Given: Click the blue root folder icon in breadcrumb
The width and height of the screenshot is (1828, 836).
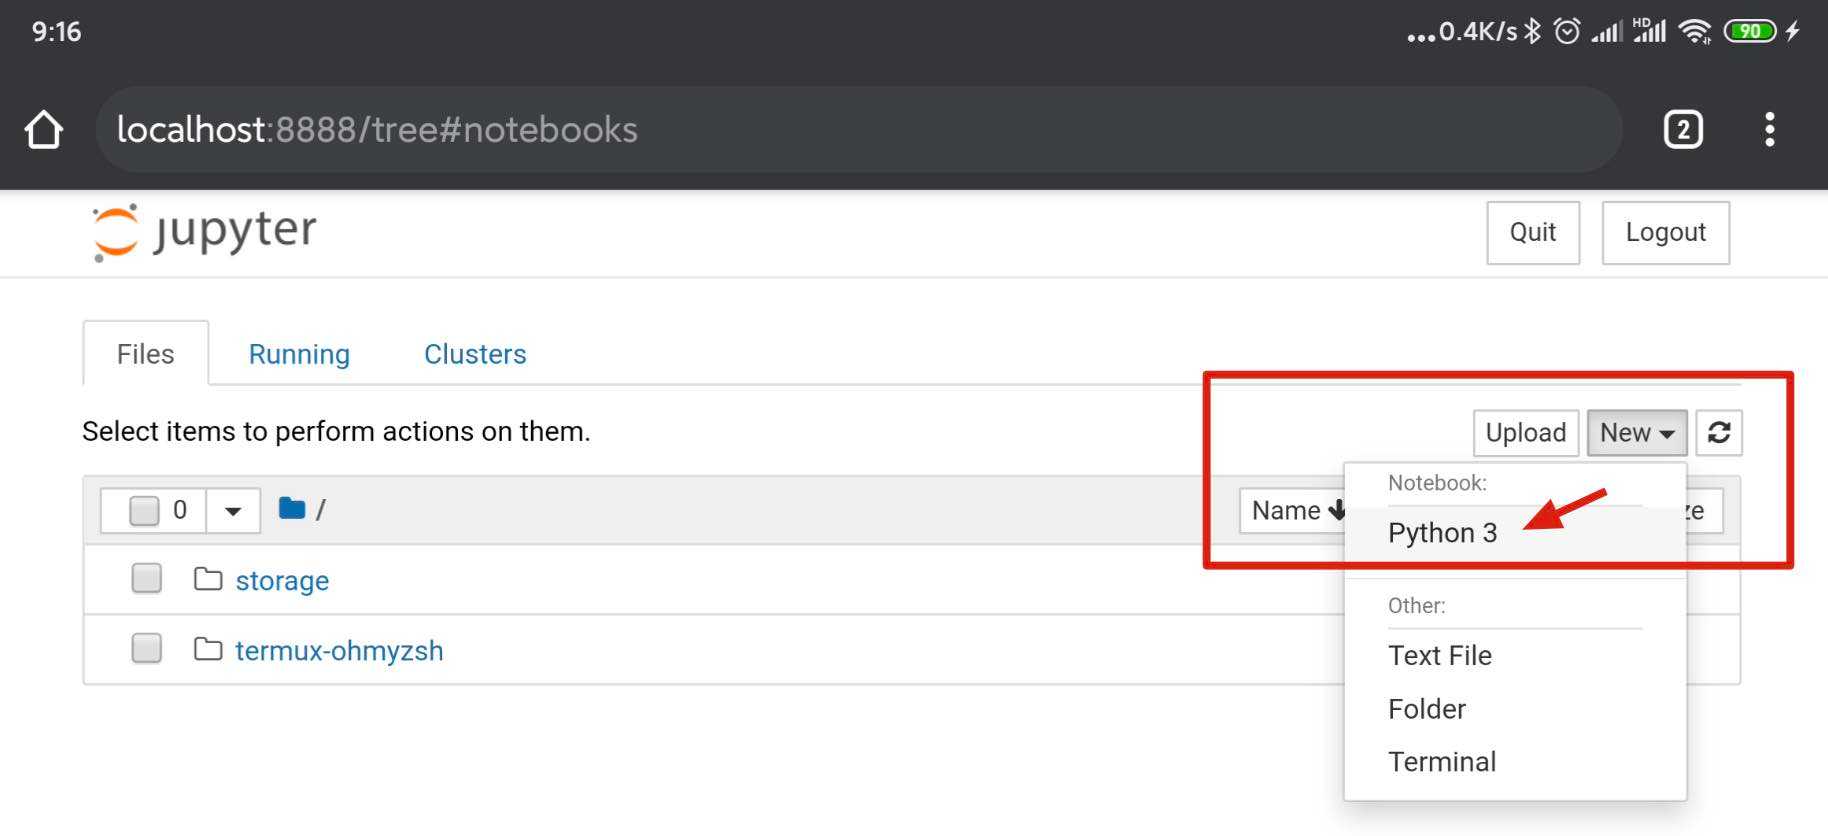Looking at the screenshot, I should coord(292,509).
